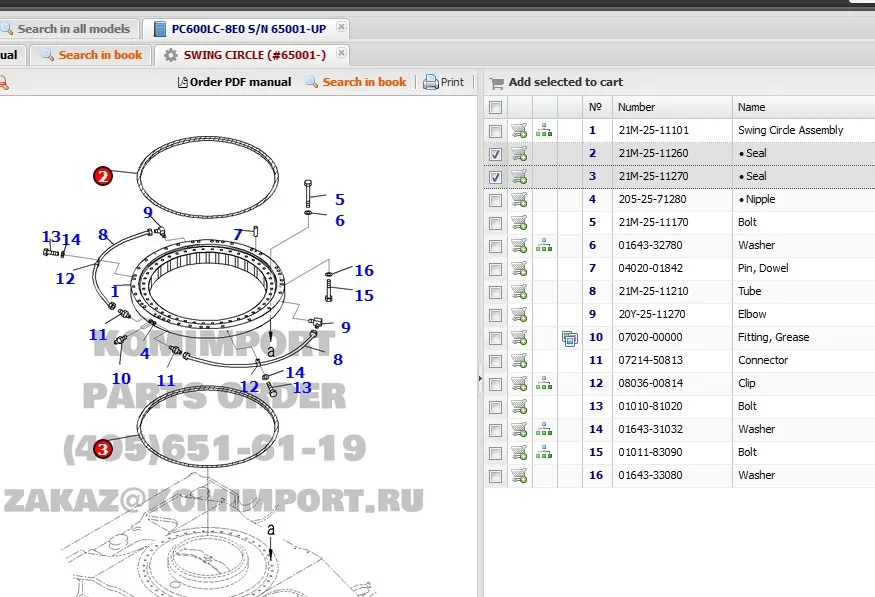Viewport: 875px width, 597px height.
Task: Click callout 5 on the diagram
Action: coord(340,199)
